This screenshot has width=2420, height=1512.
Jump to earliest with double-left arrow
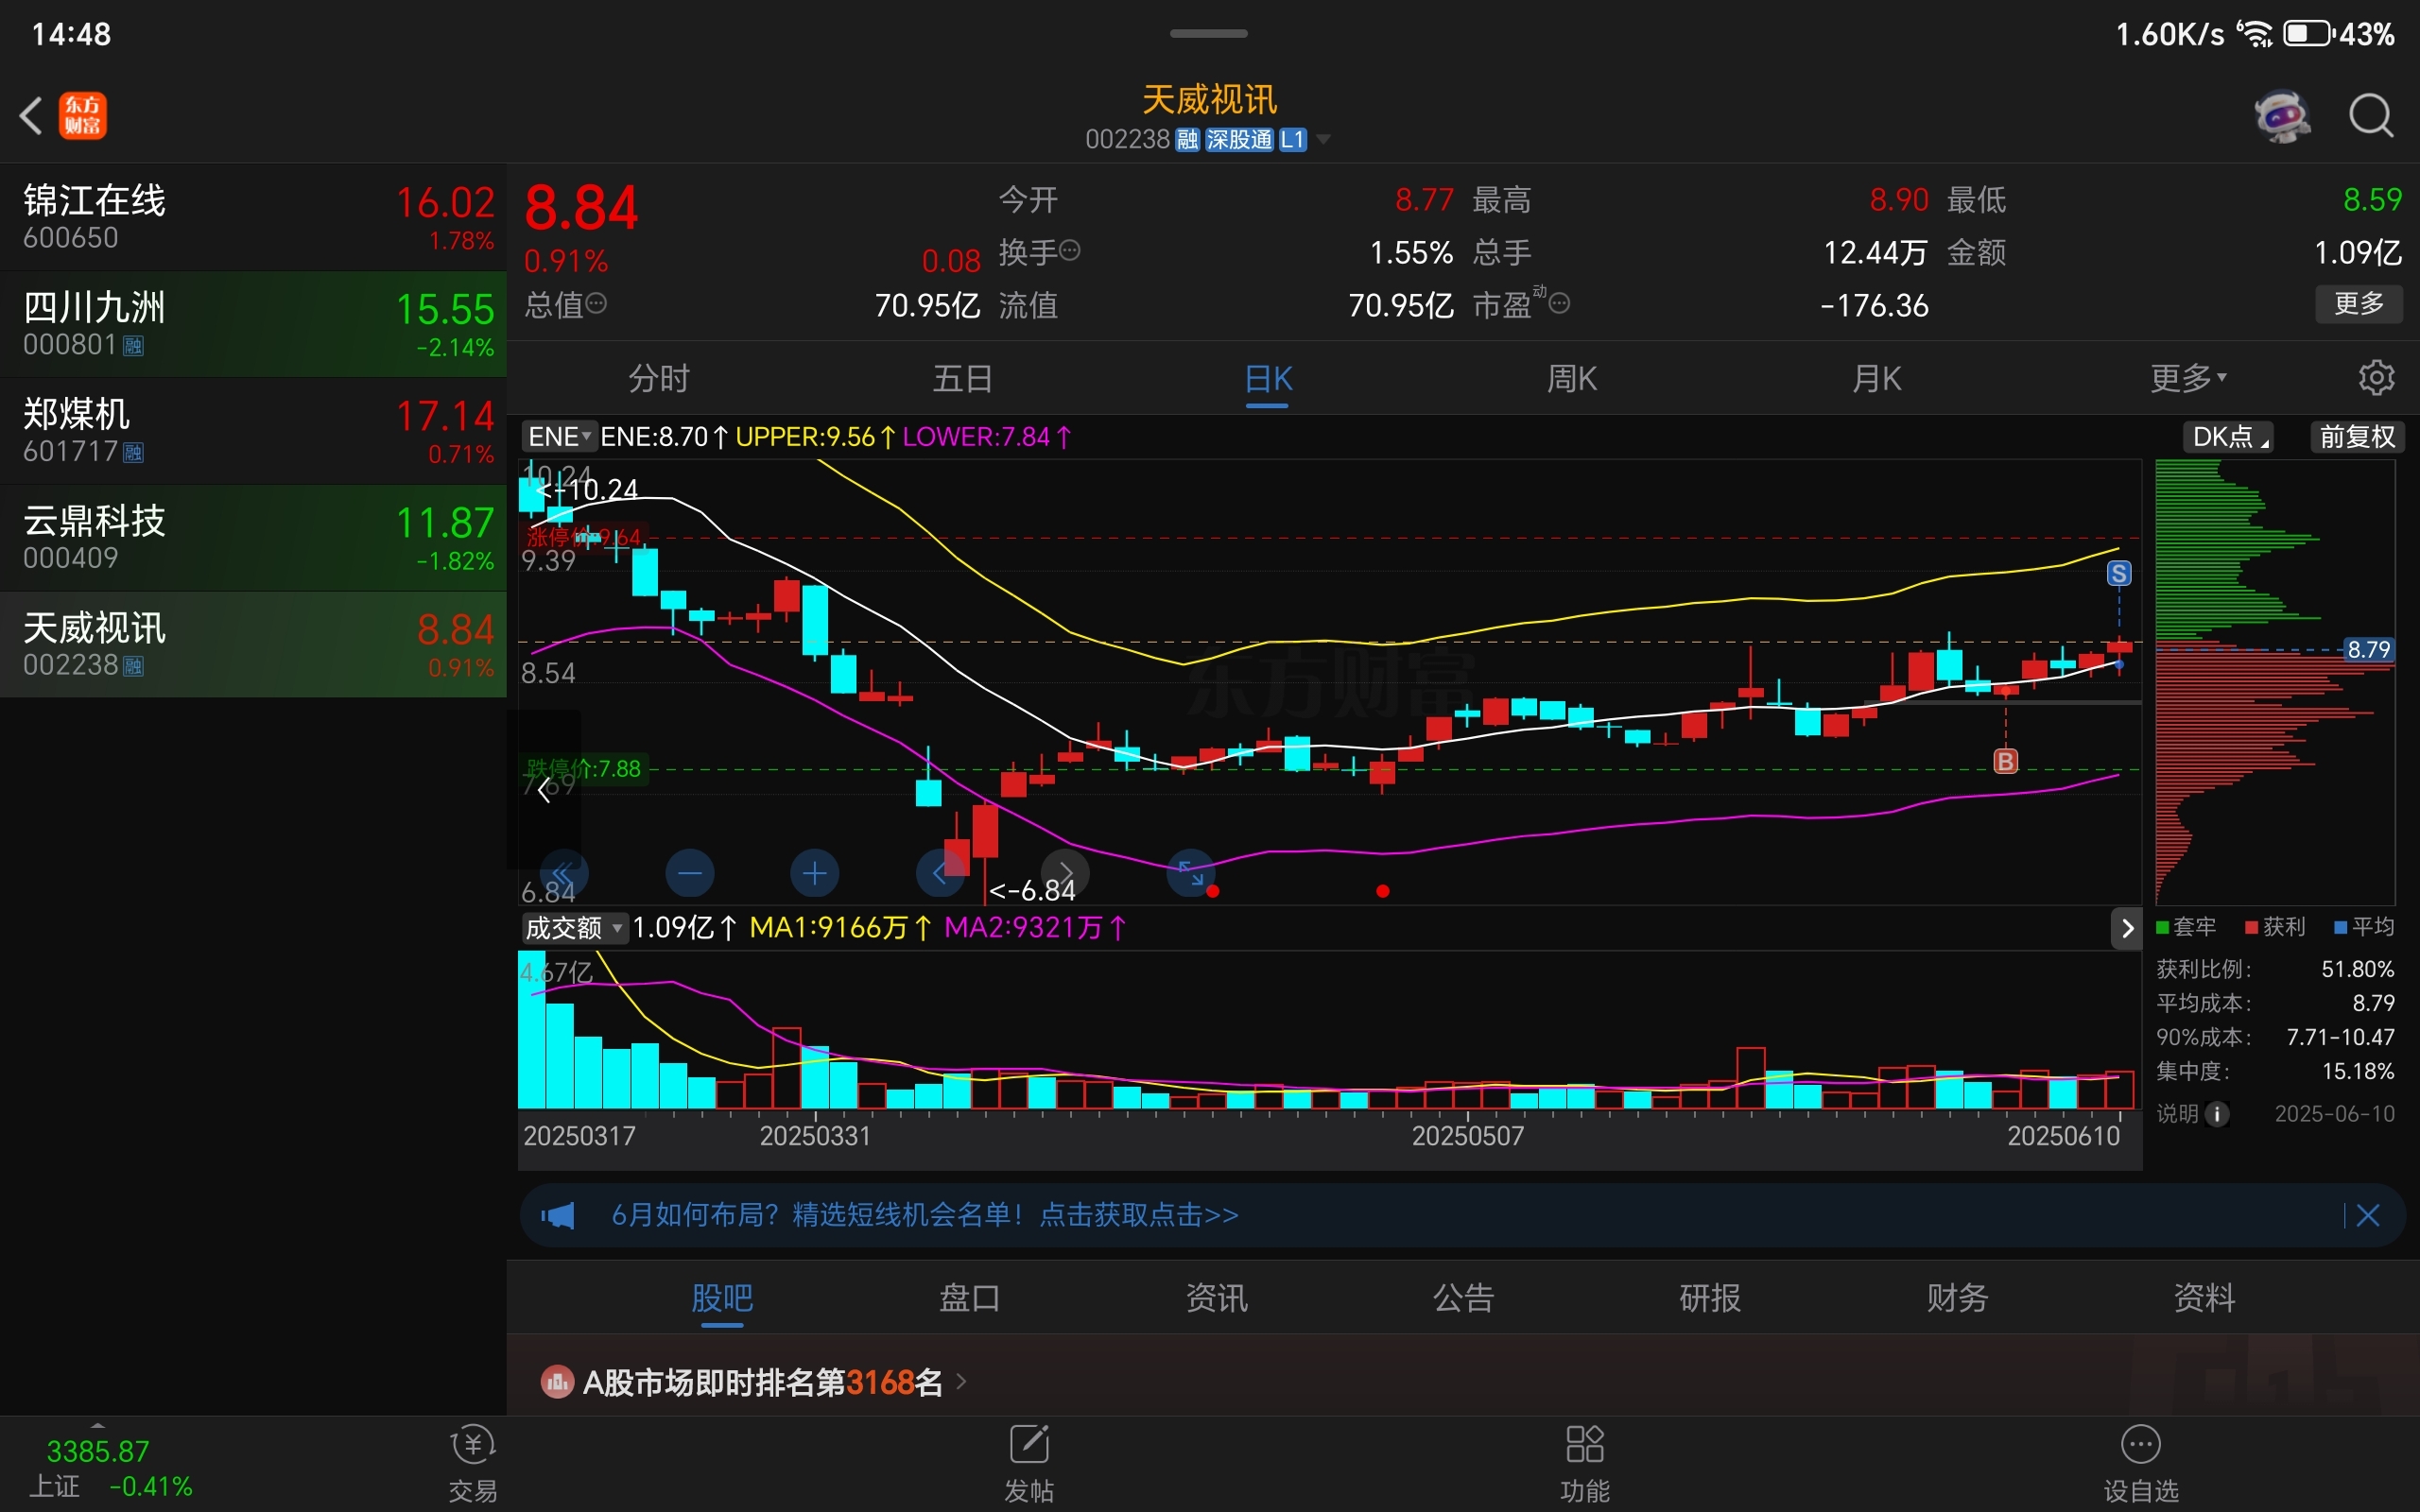(x=564, y=874)
